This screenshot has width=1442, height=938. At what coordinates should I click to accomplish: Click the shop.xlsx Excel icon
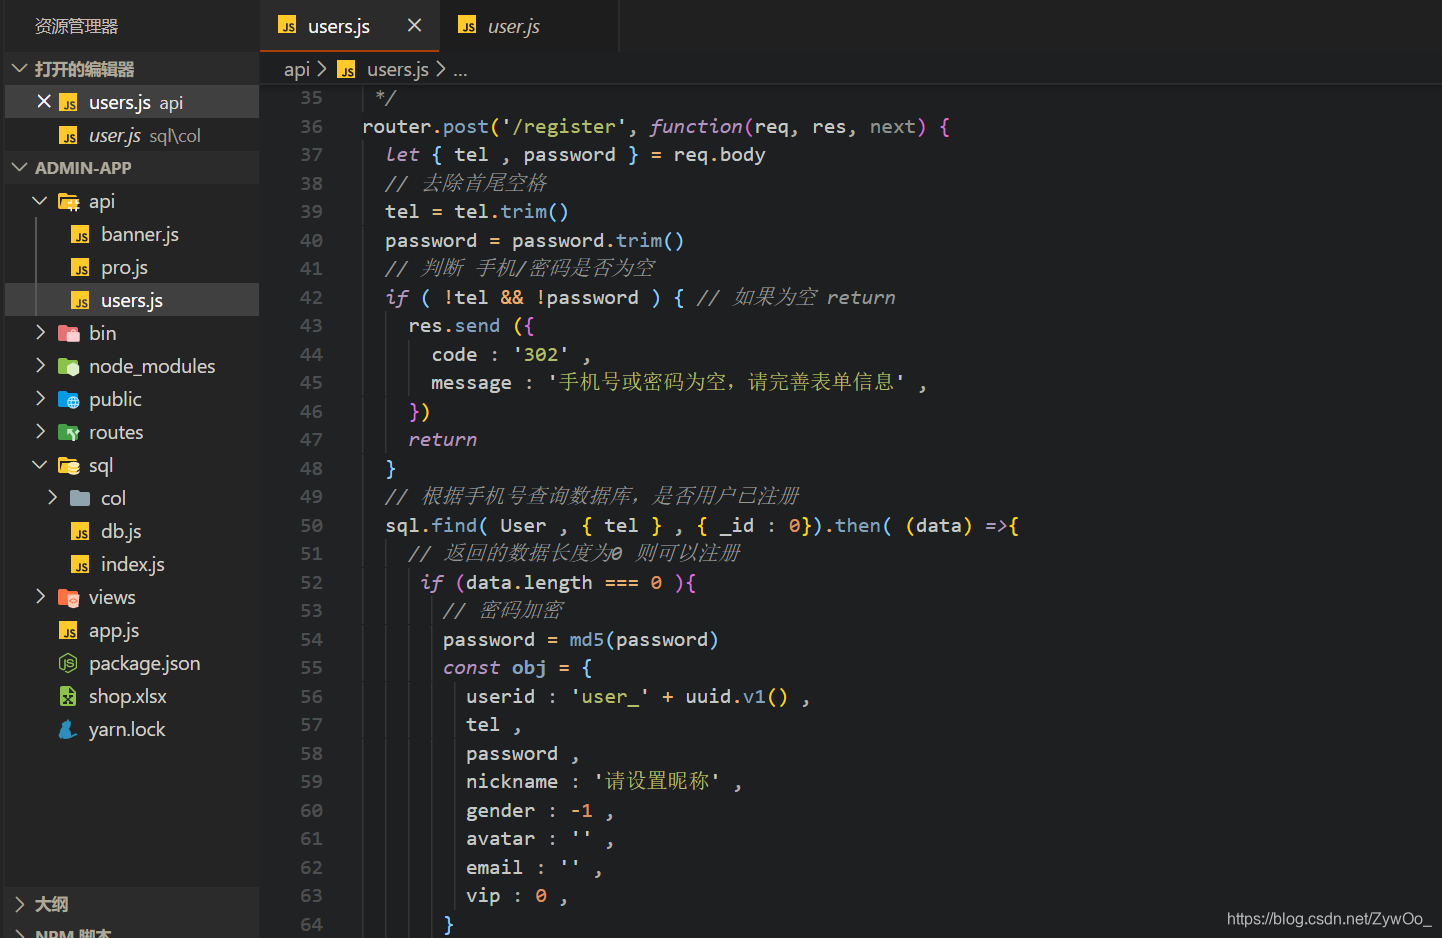68,696
